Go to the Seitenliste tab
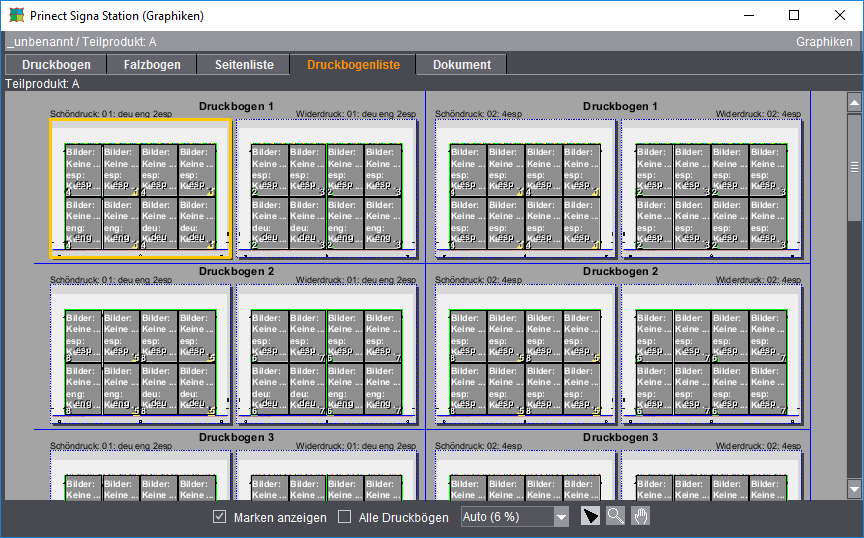864x538 pixels. pyautogui.click(x=244, y=64)
